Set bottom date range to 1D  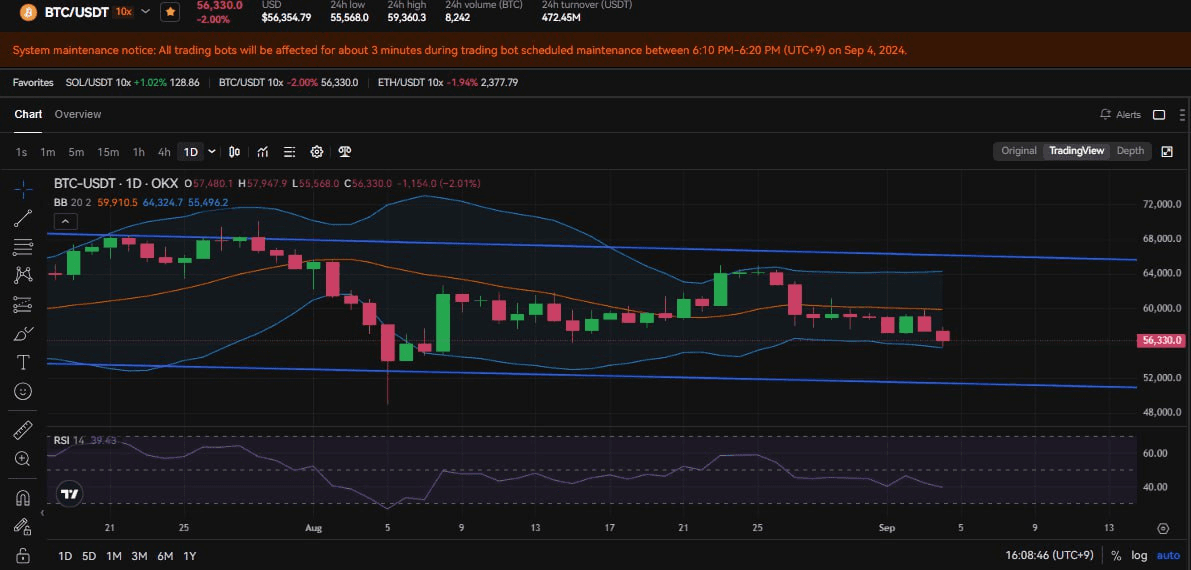[65, 556]
